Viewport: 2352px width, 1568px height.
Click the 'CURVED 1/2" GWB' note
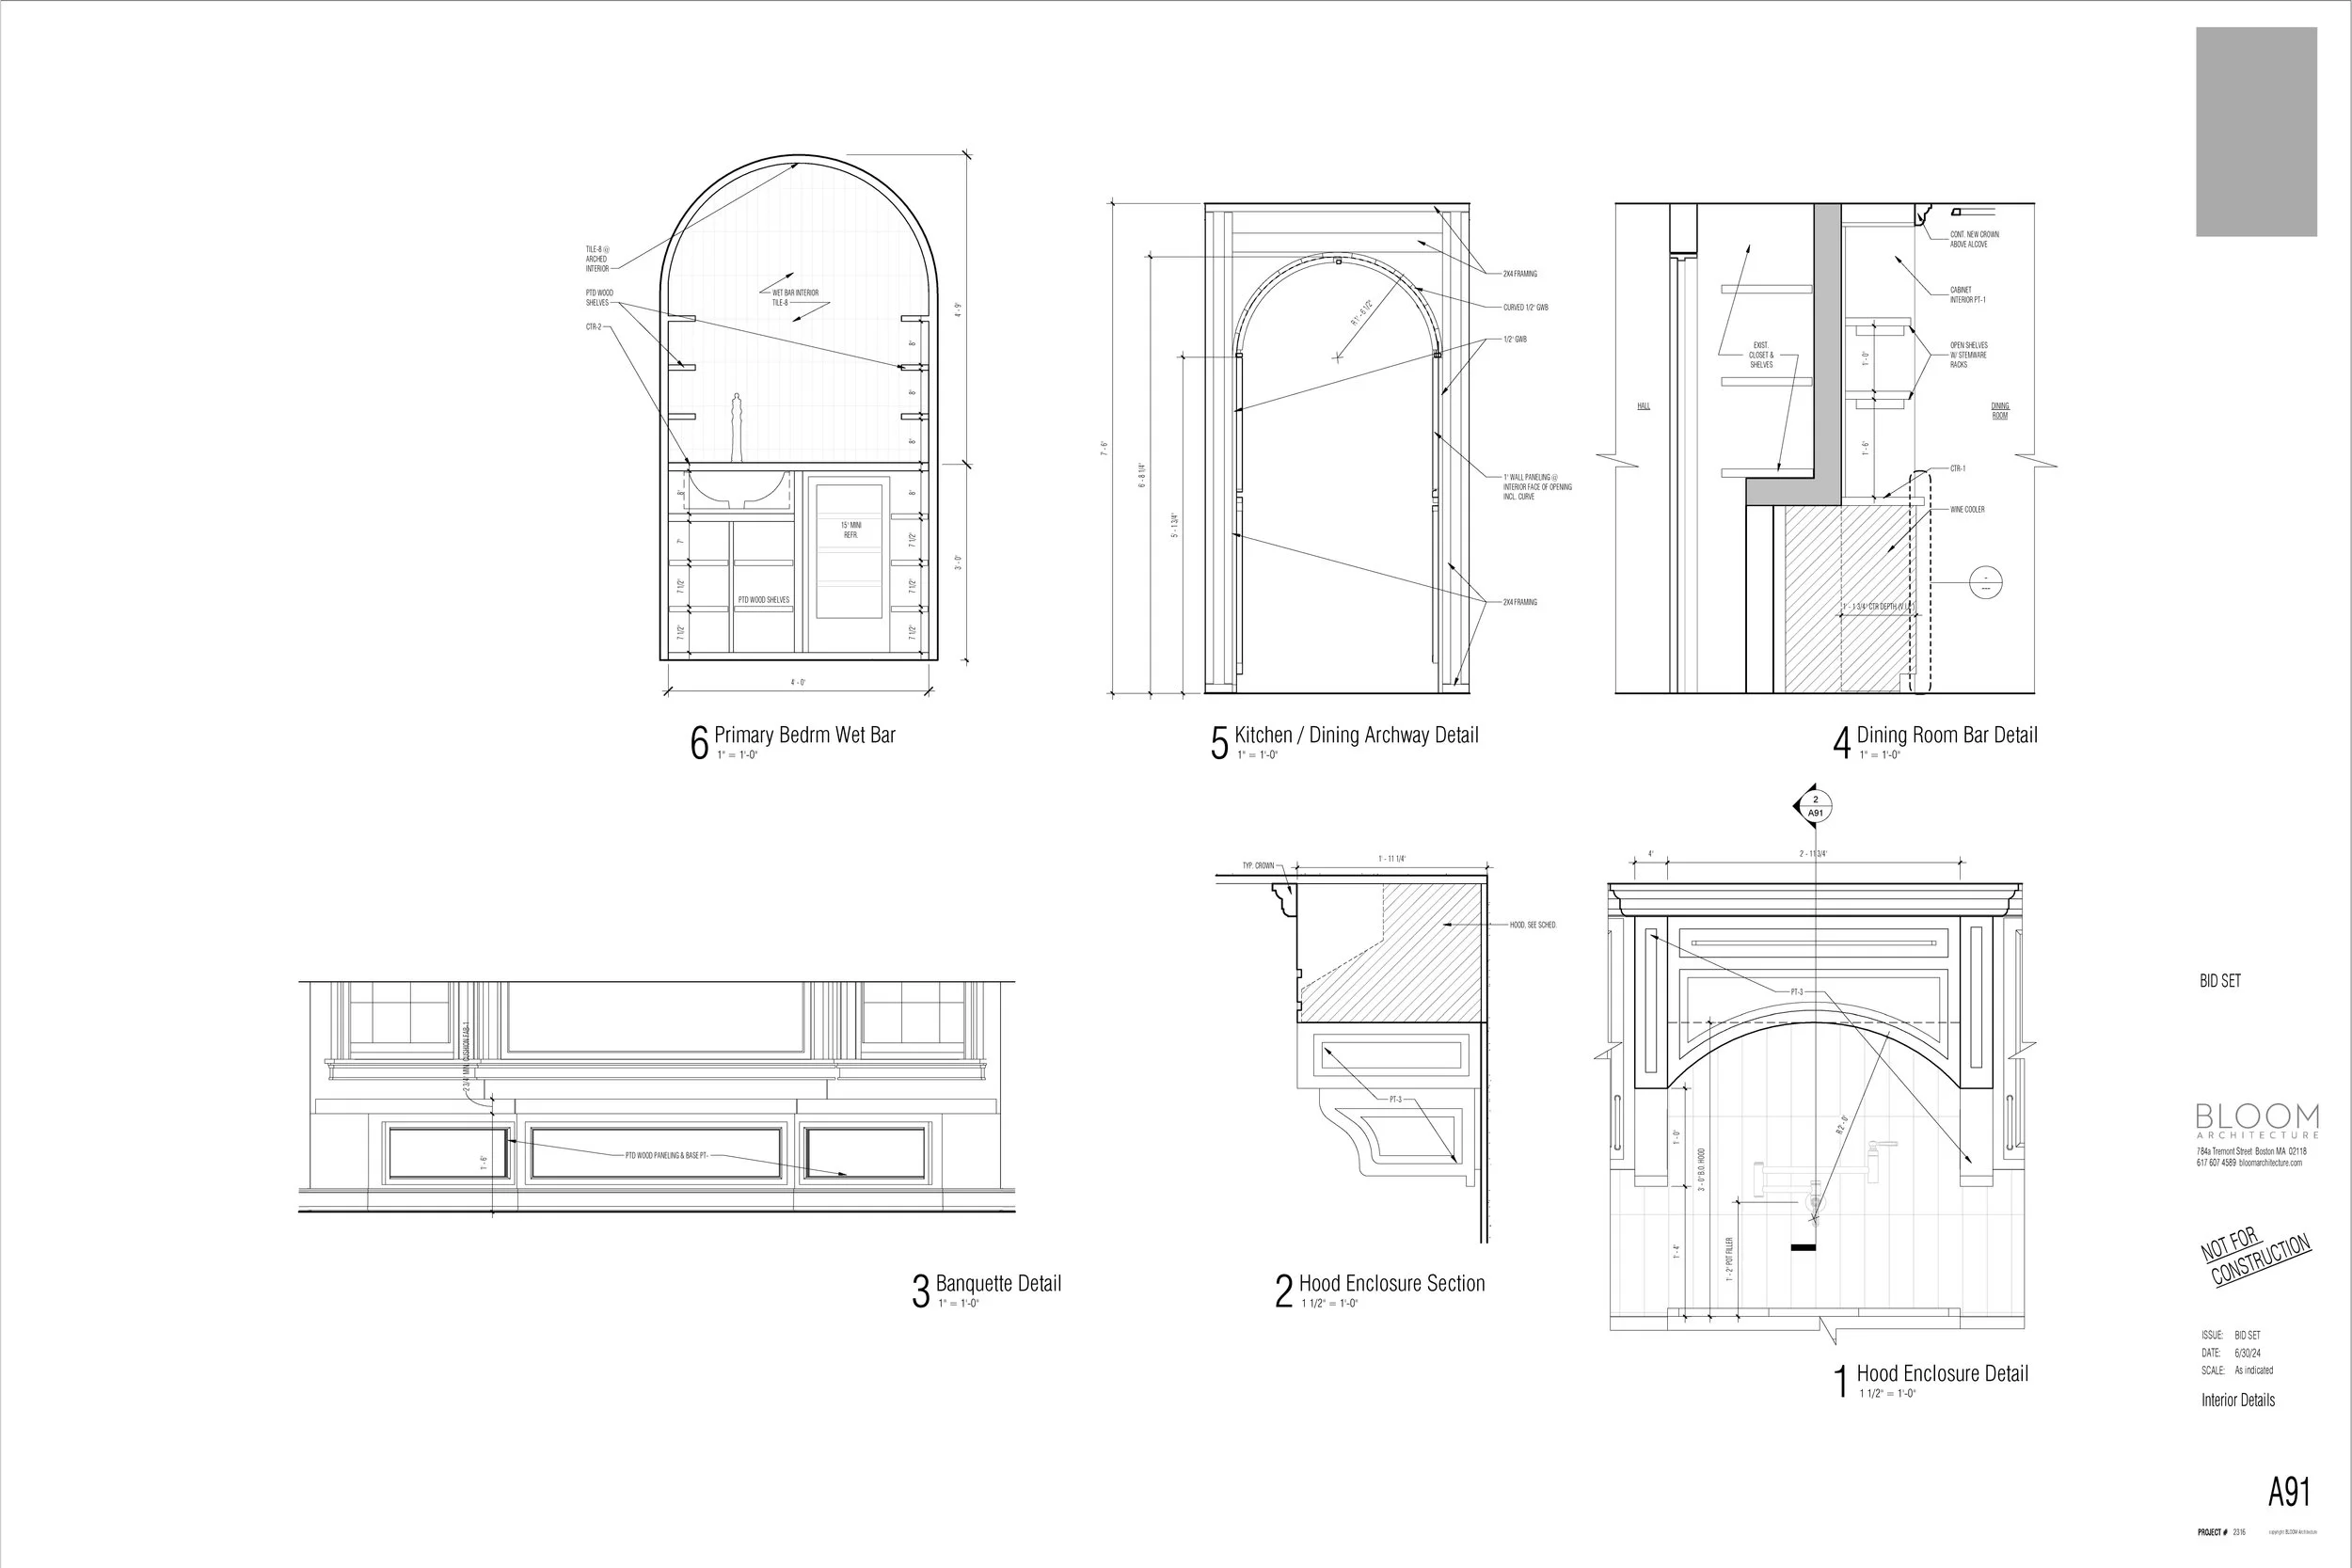click(x=1525, y=308)
